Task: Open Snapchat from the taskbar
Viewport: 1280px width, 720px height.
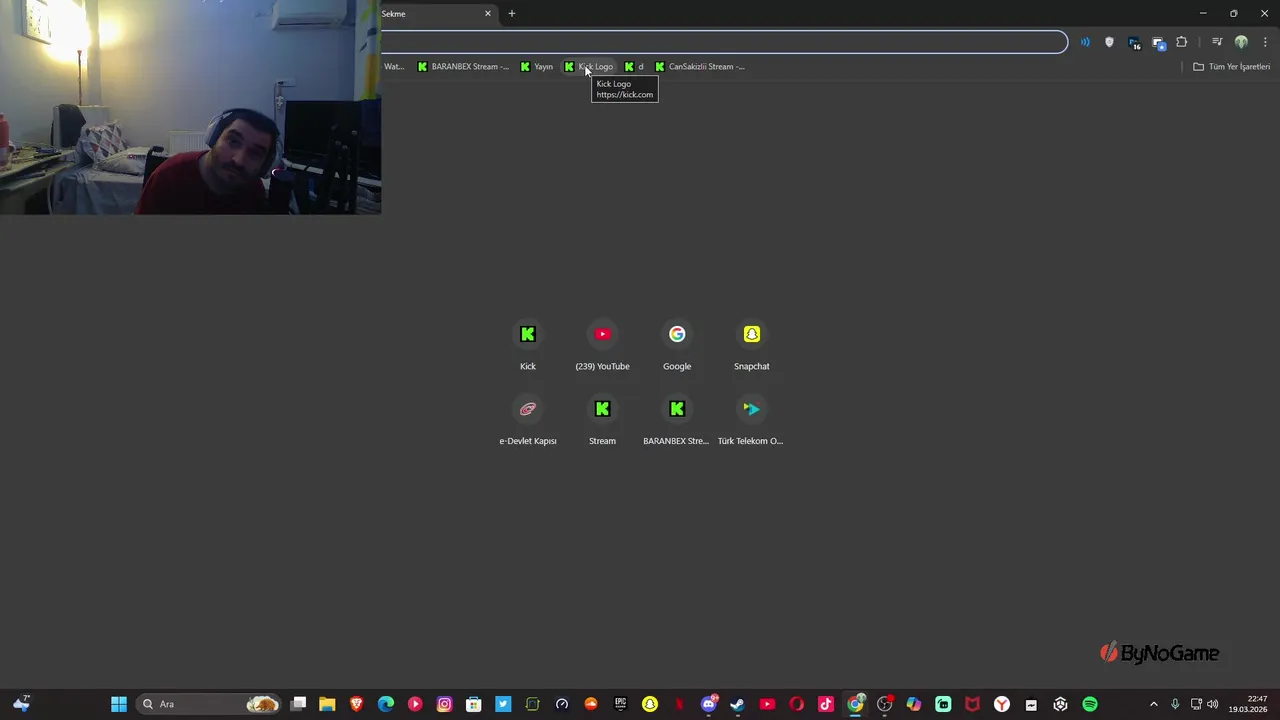Action: pyautogui.click(x=650, y=704)
